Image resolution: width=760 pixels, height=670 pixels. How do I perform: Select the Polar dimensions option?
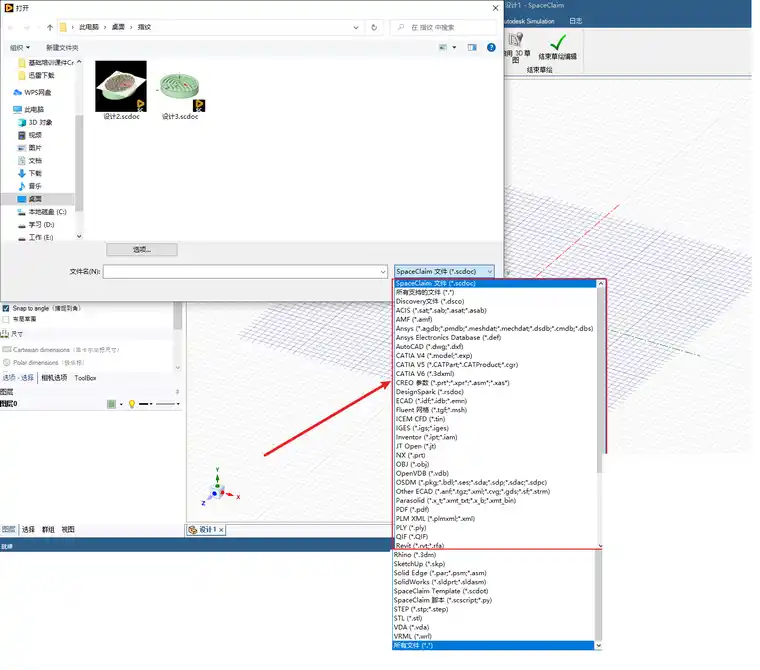click(44, 363)
